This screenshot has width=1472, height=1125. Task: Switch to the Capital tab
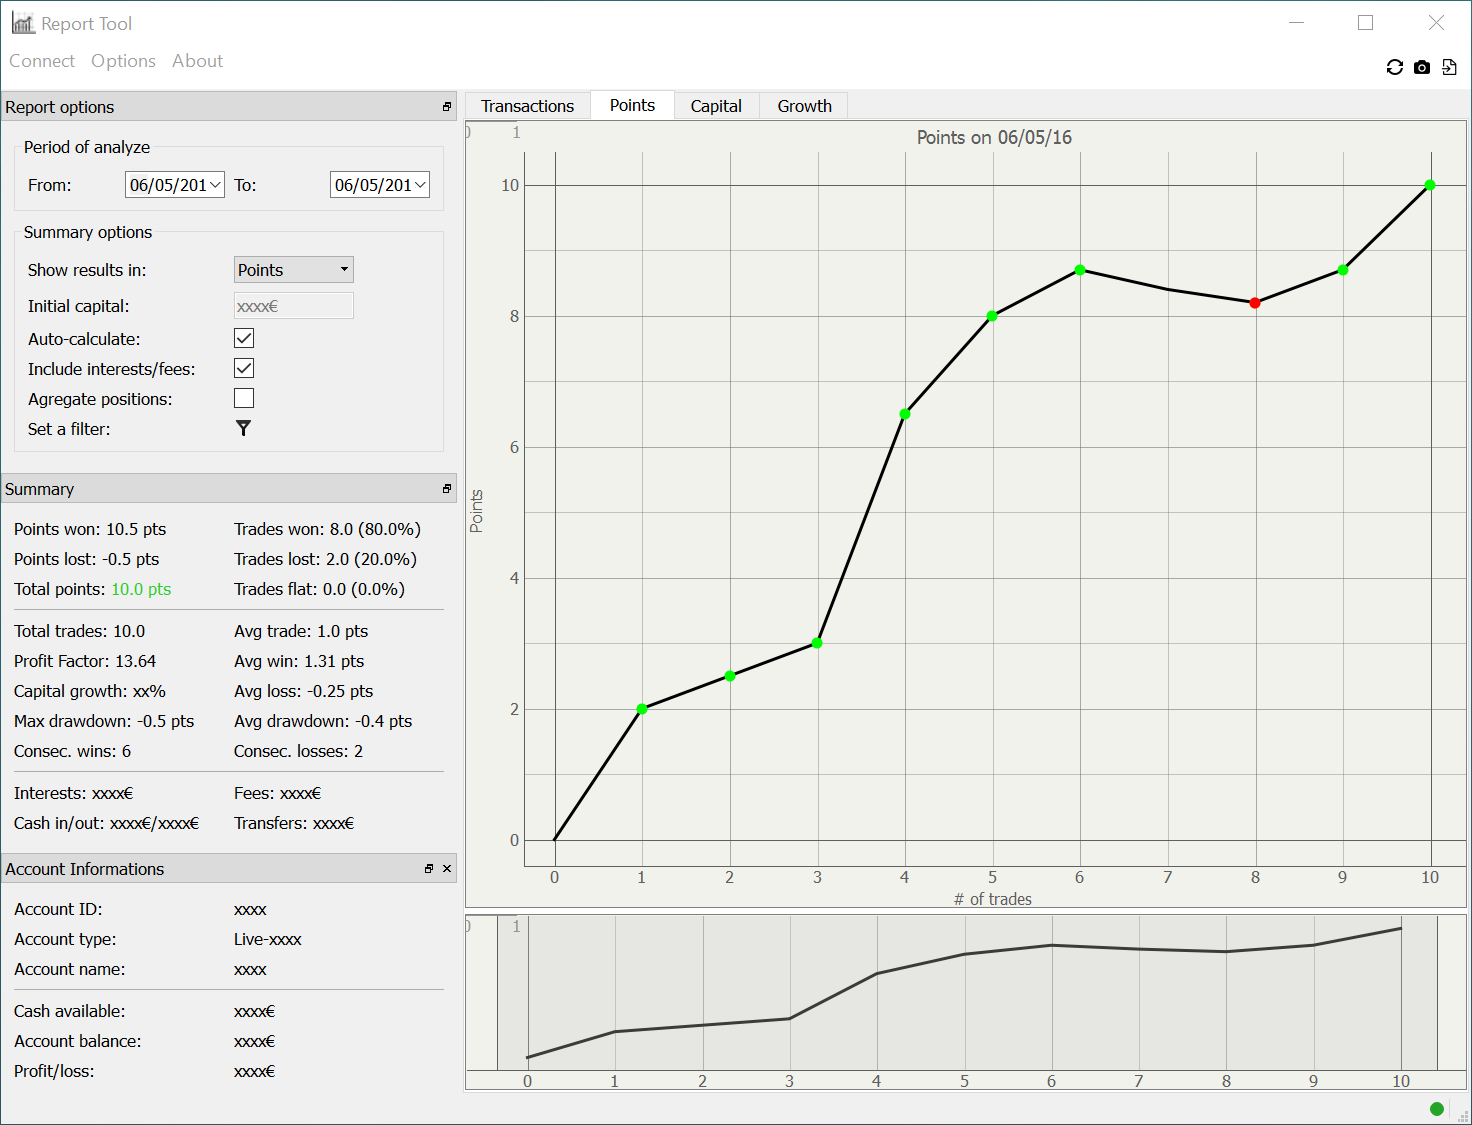(x=716, y=106)
